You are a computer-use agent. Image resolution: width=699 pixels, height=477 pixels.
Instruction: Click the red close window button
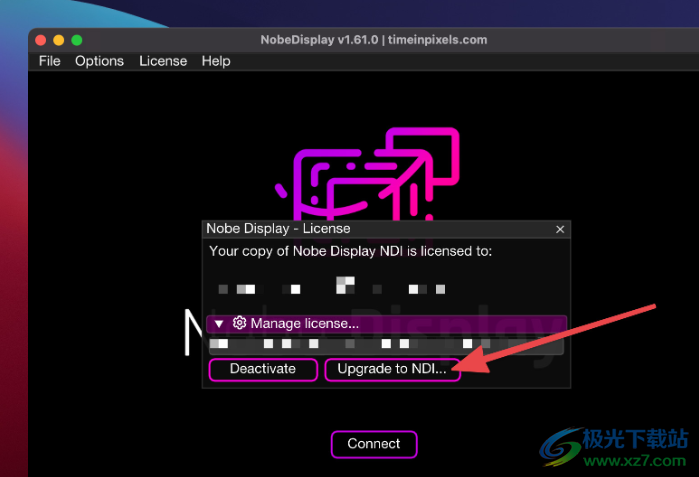pos(41,40)
